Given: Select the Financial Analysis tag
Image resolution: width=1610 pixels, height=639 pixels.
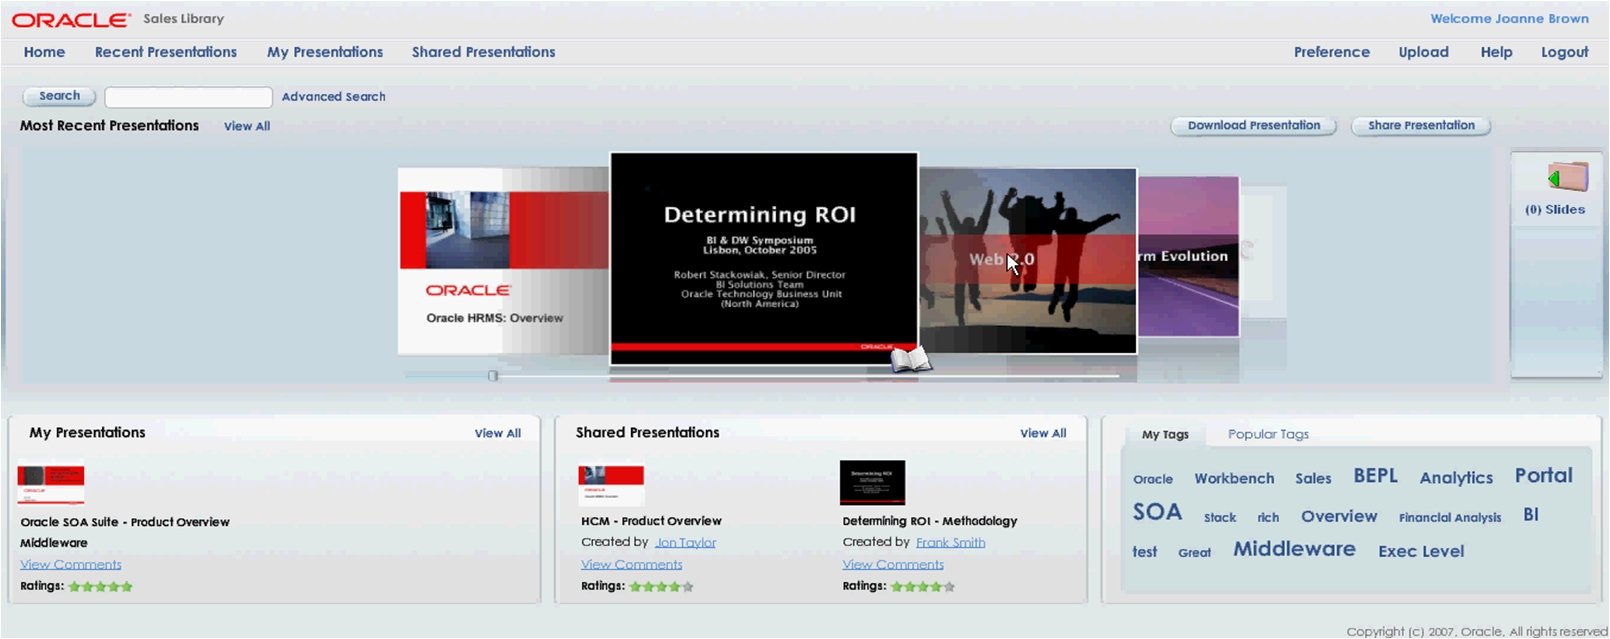Looking at the screenshot, I should point(1450,518).
